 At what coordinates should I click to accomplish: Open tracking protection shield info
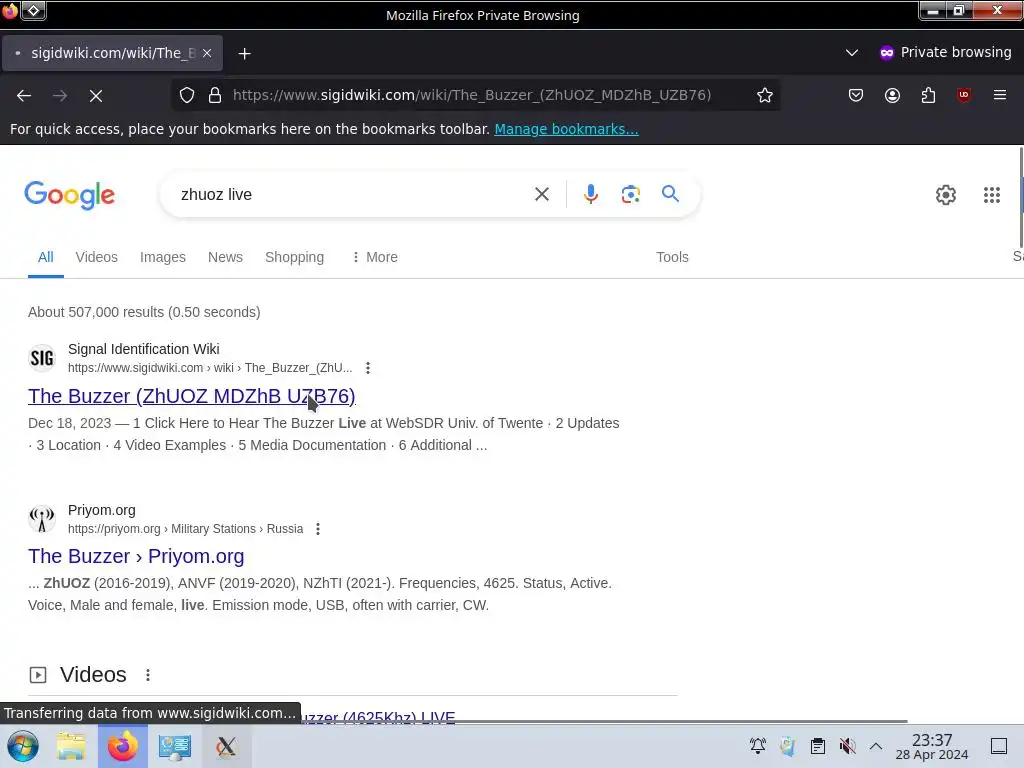click(x=187, y=95)
